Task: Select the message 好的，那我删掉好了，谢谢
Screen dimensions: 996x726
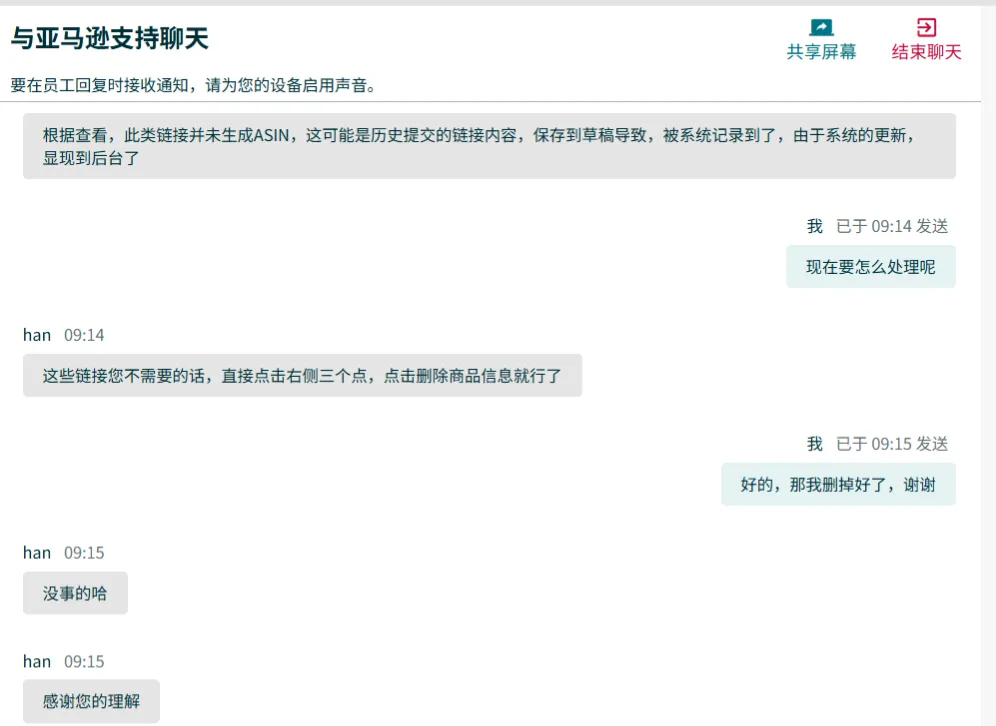Action: tap(838, 485)
